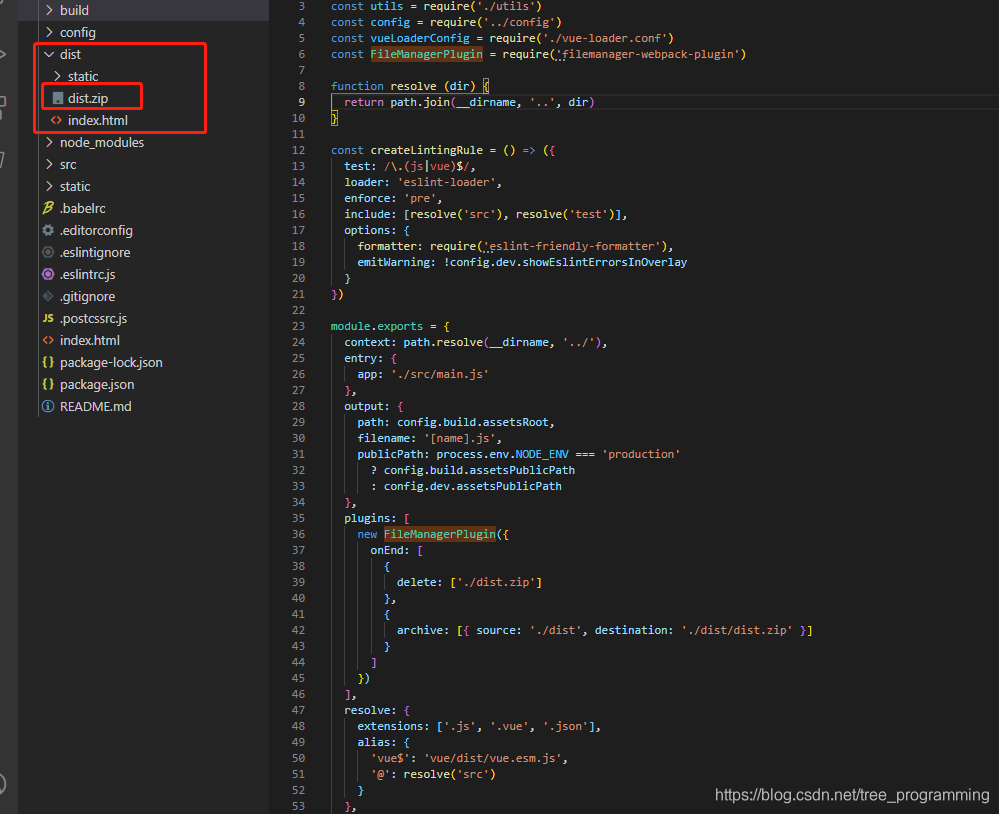This screenshot has width=999, height=814.
Task: Open the root index.html file
Action: (x=90, y=340)
